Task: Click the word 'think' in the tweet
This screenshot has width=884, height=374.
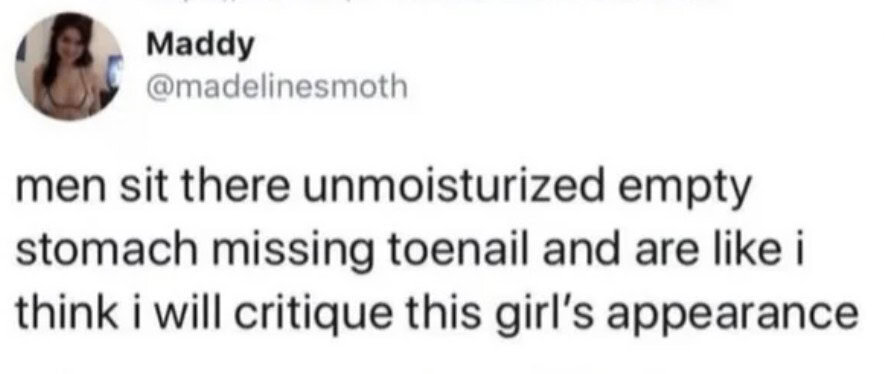Action: [x=63, y=313]
